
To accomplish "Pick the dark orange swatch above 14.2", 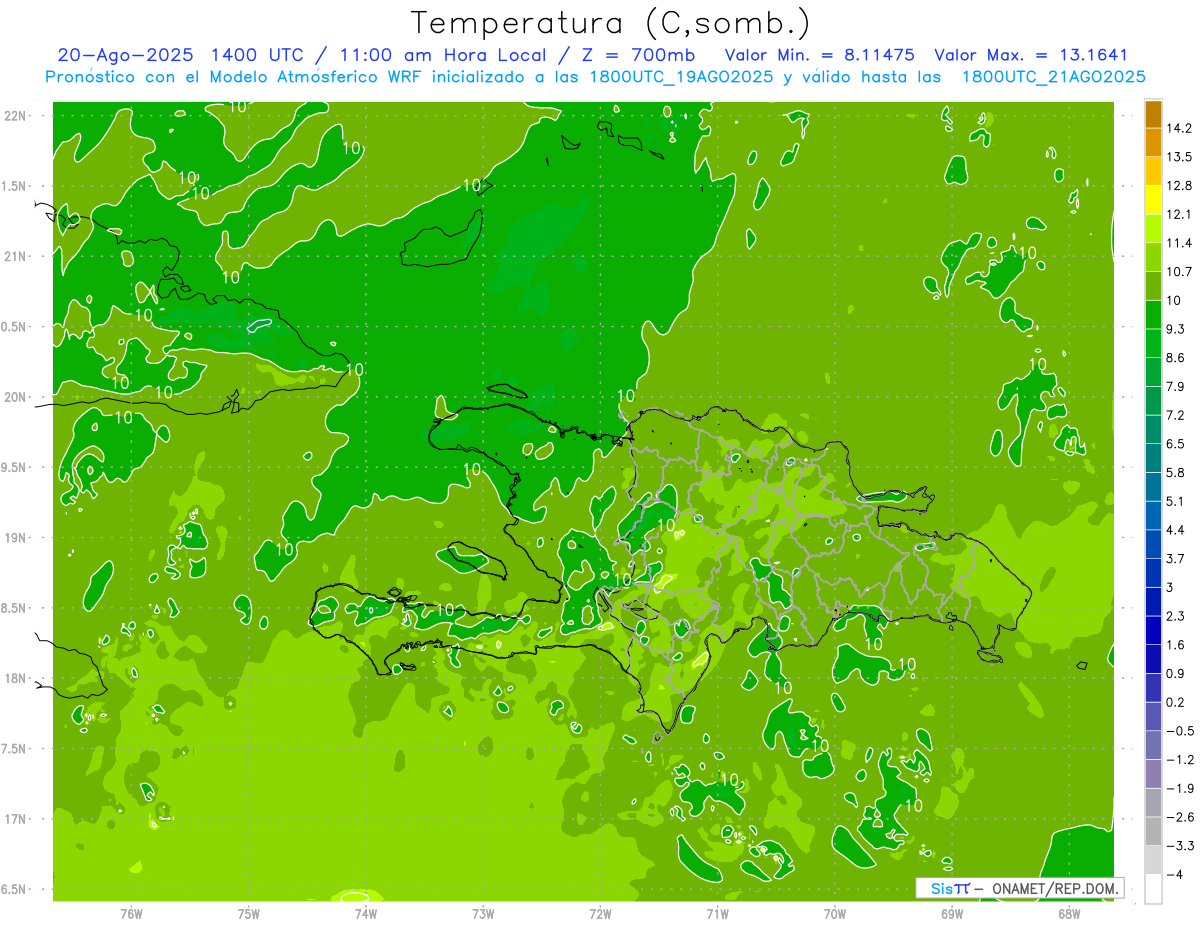I will coord(1153,114).
